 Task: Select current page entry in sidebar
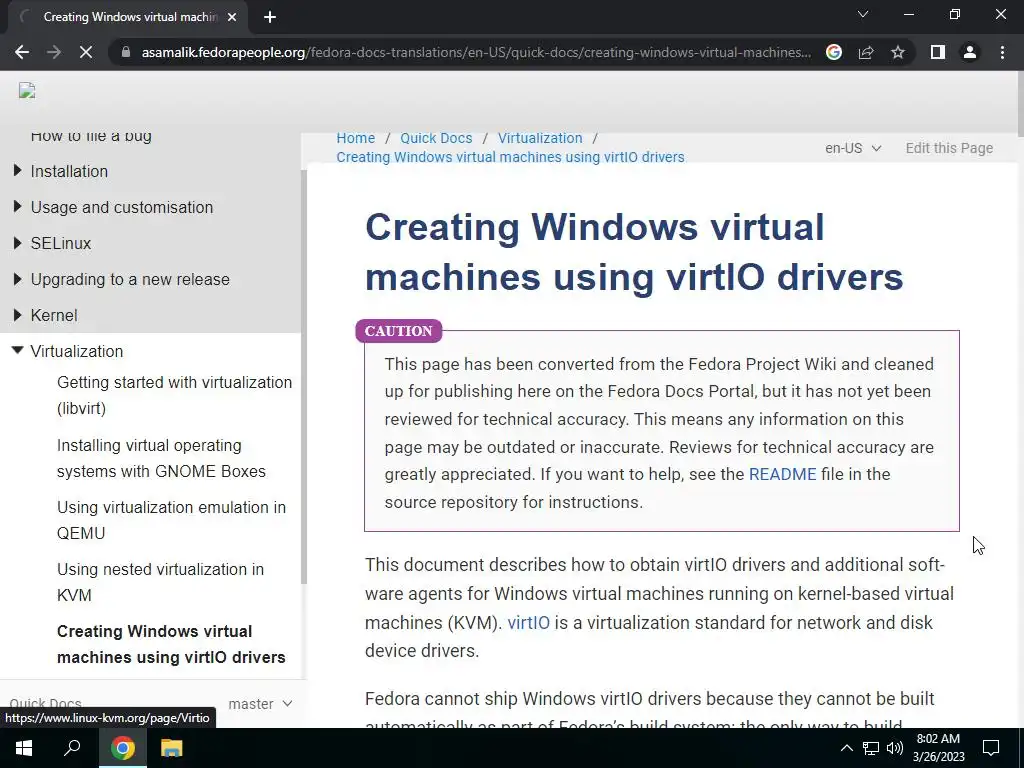[171, 644]
